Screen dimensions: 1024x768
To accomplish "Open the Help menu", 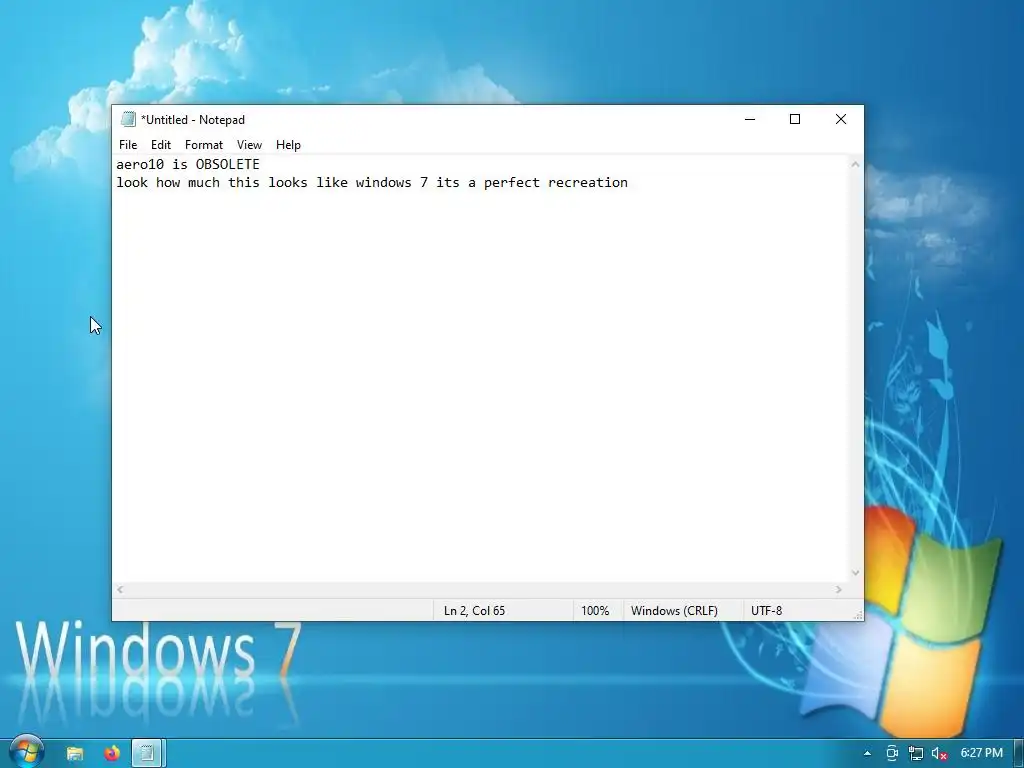I will [x=288, y=145].
